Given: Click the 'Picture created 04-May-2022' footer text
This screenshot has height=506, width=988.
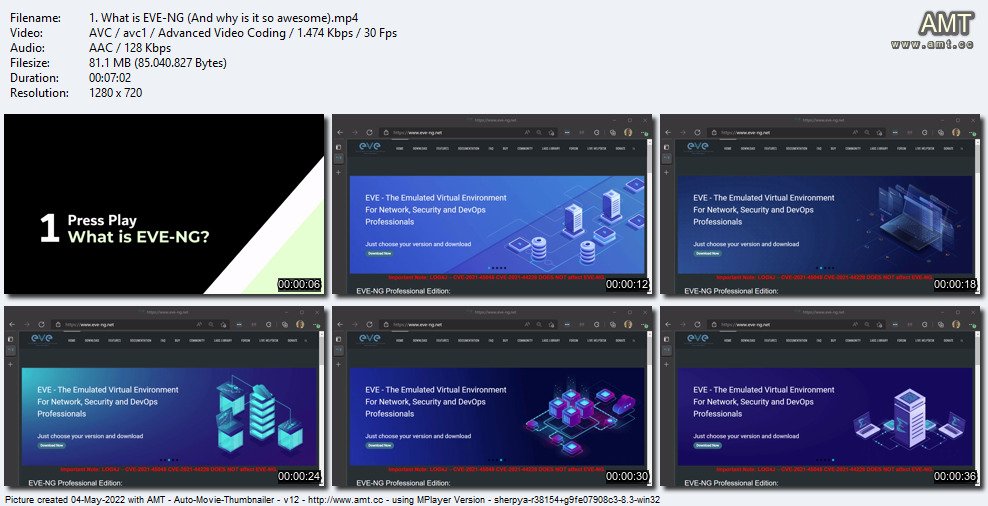Looking at the screenshot, I should (332, 499).
